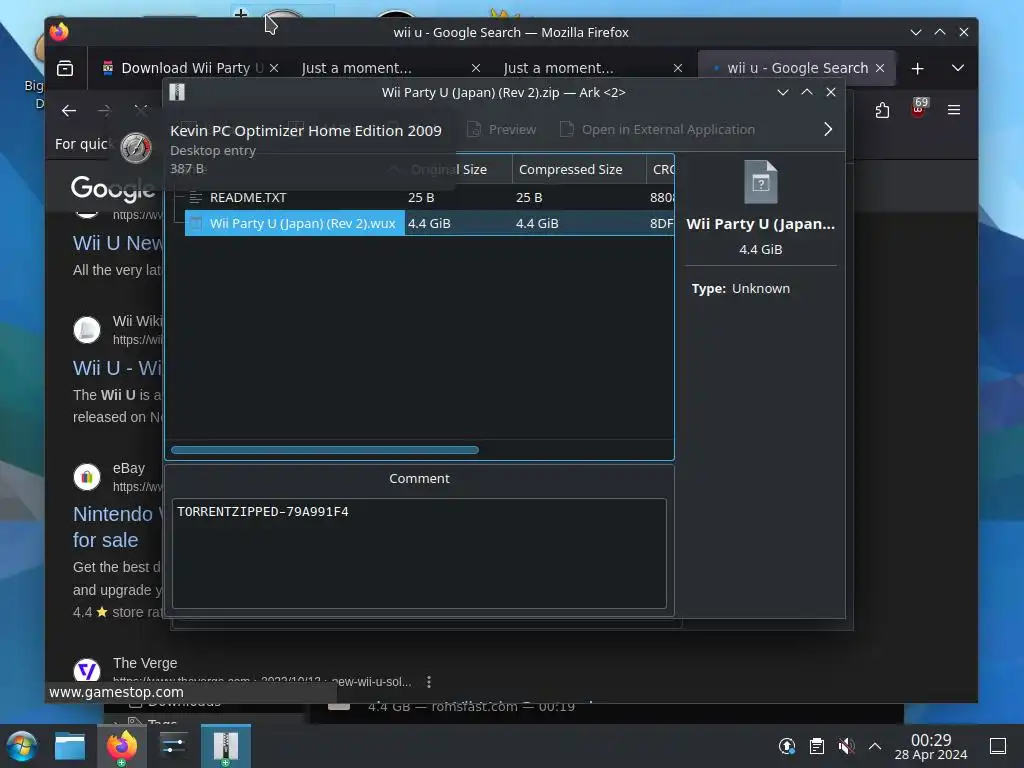Open Firefox hamburger application menu
Screen dimensions: 1024x768
(953, 110)
